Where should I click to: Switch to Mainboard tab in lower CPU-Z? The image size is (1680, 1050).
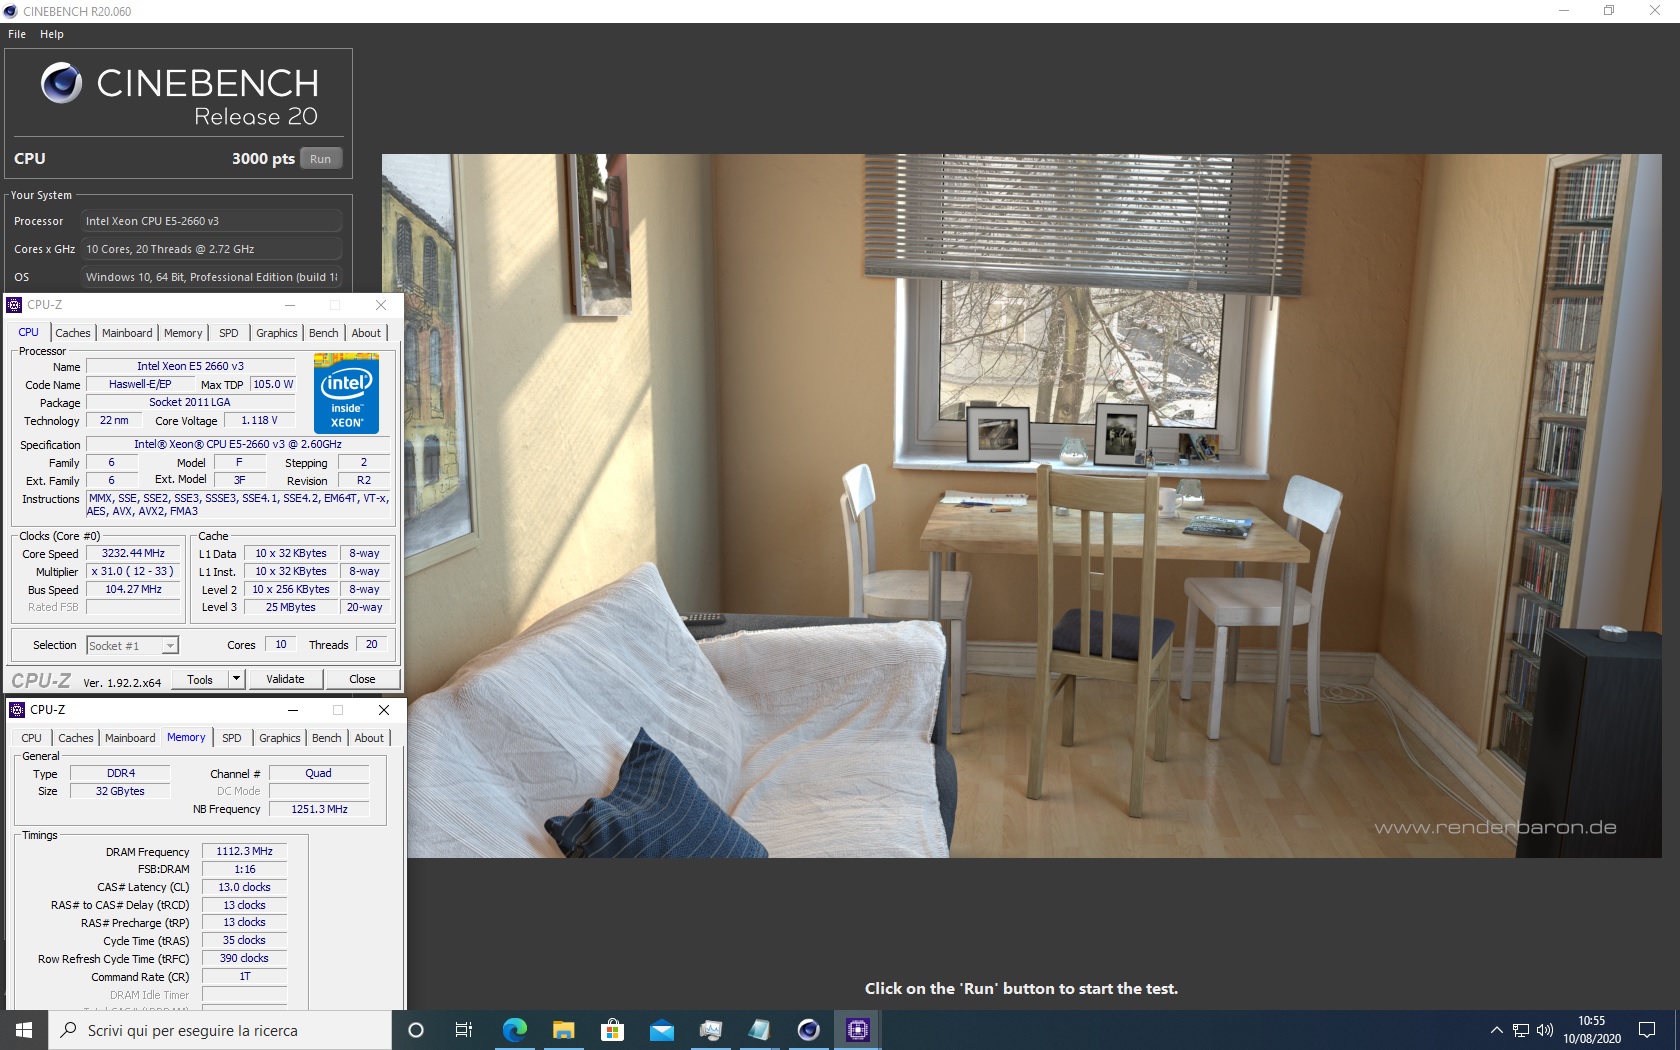click(130, 738)
